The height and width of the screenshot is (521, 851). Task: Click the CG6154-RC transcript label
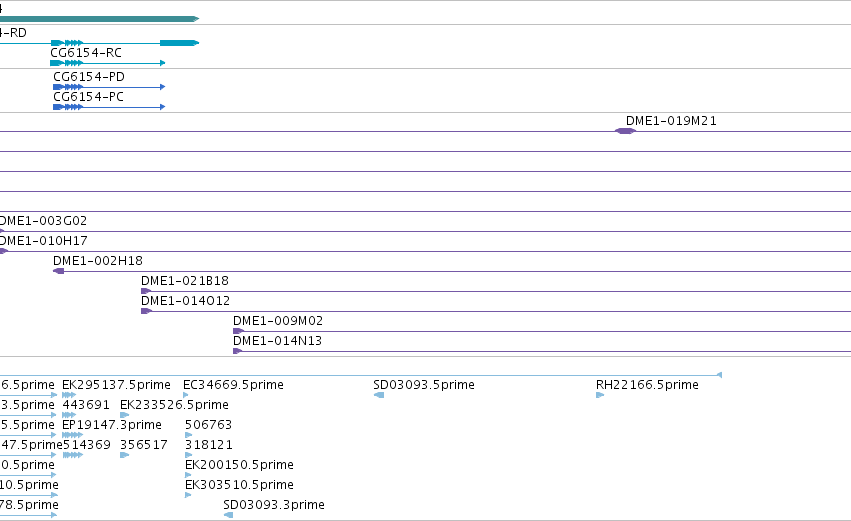coord(86,53)
